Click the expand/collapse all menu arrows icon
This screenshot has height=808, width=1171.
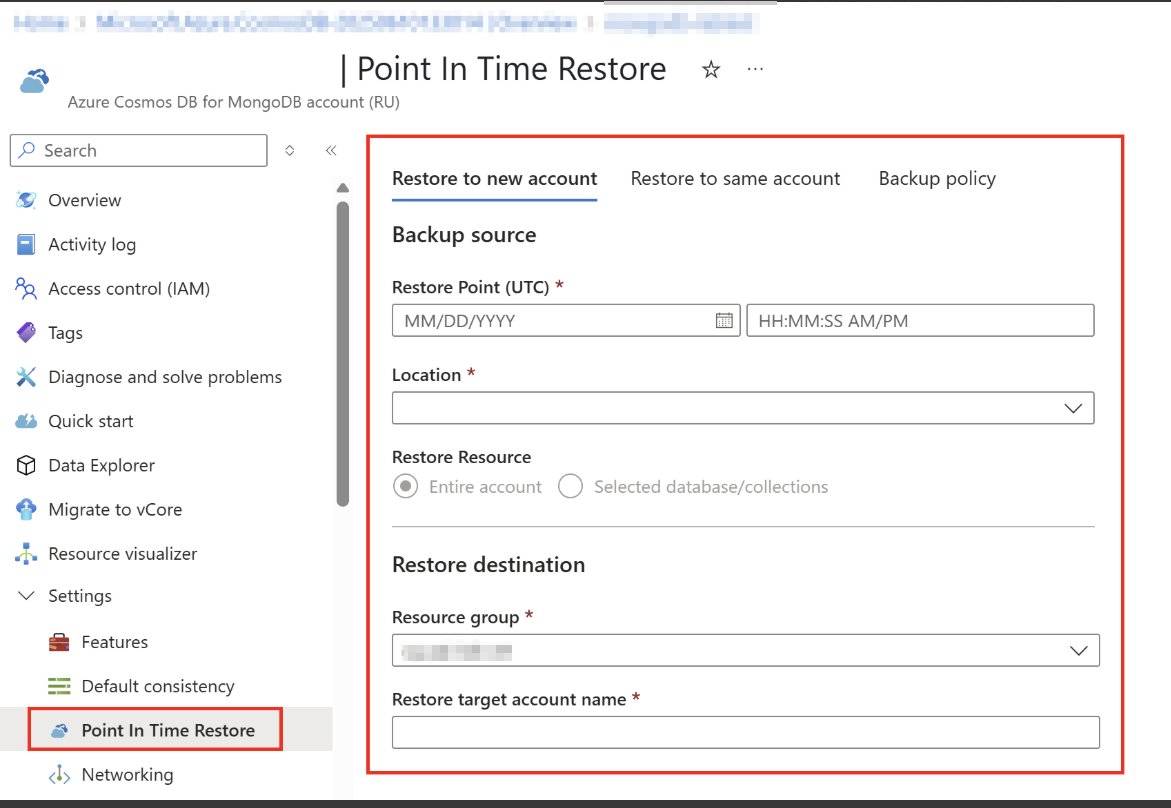click(290, 150)
